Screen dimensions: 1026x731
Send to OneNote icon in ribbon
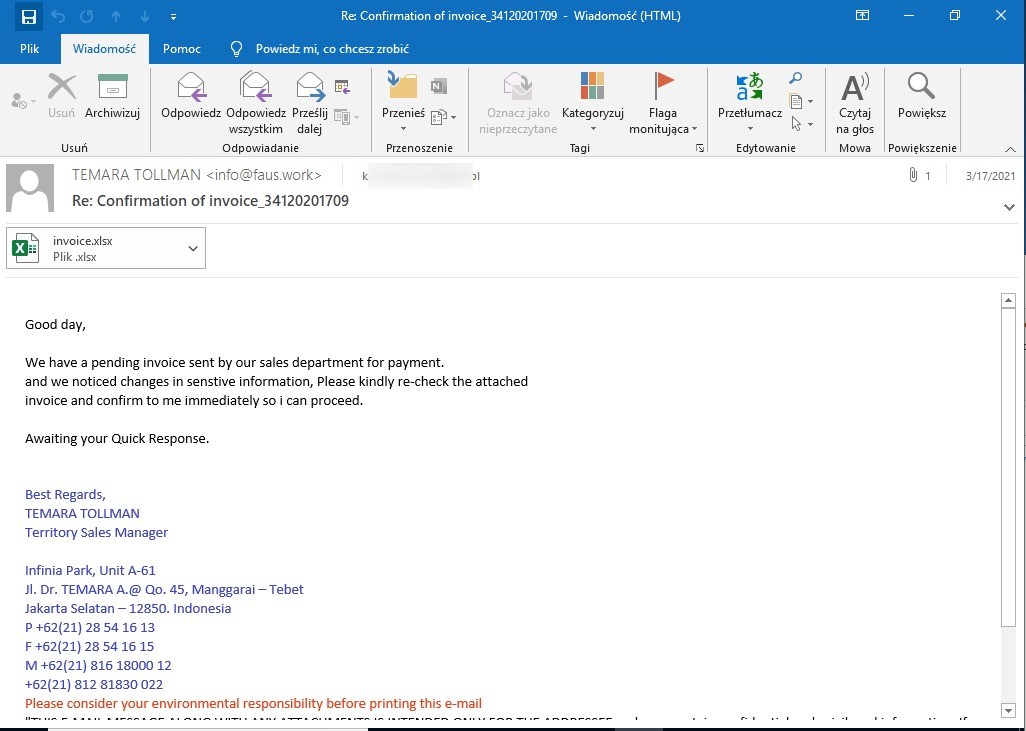pyautogui.click(x=438, y=86)
